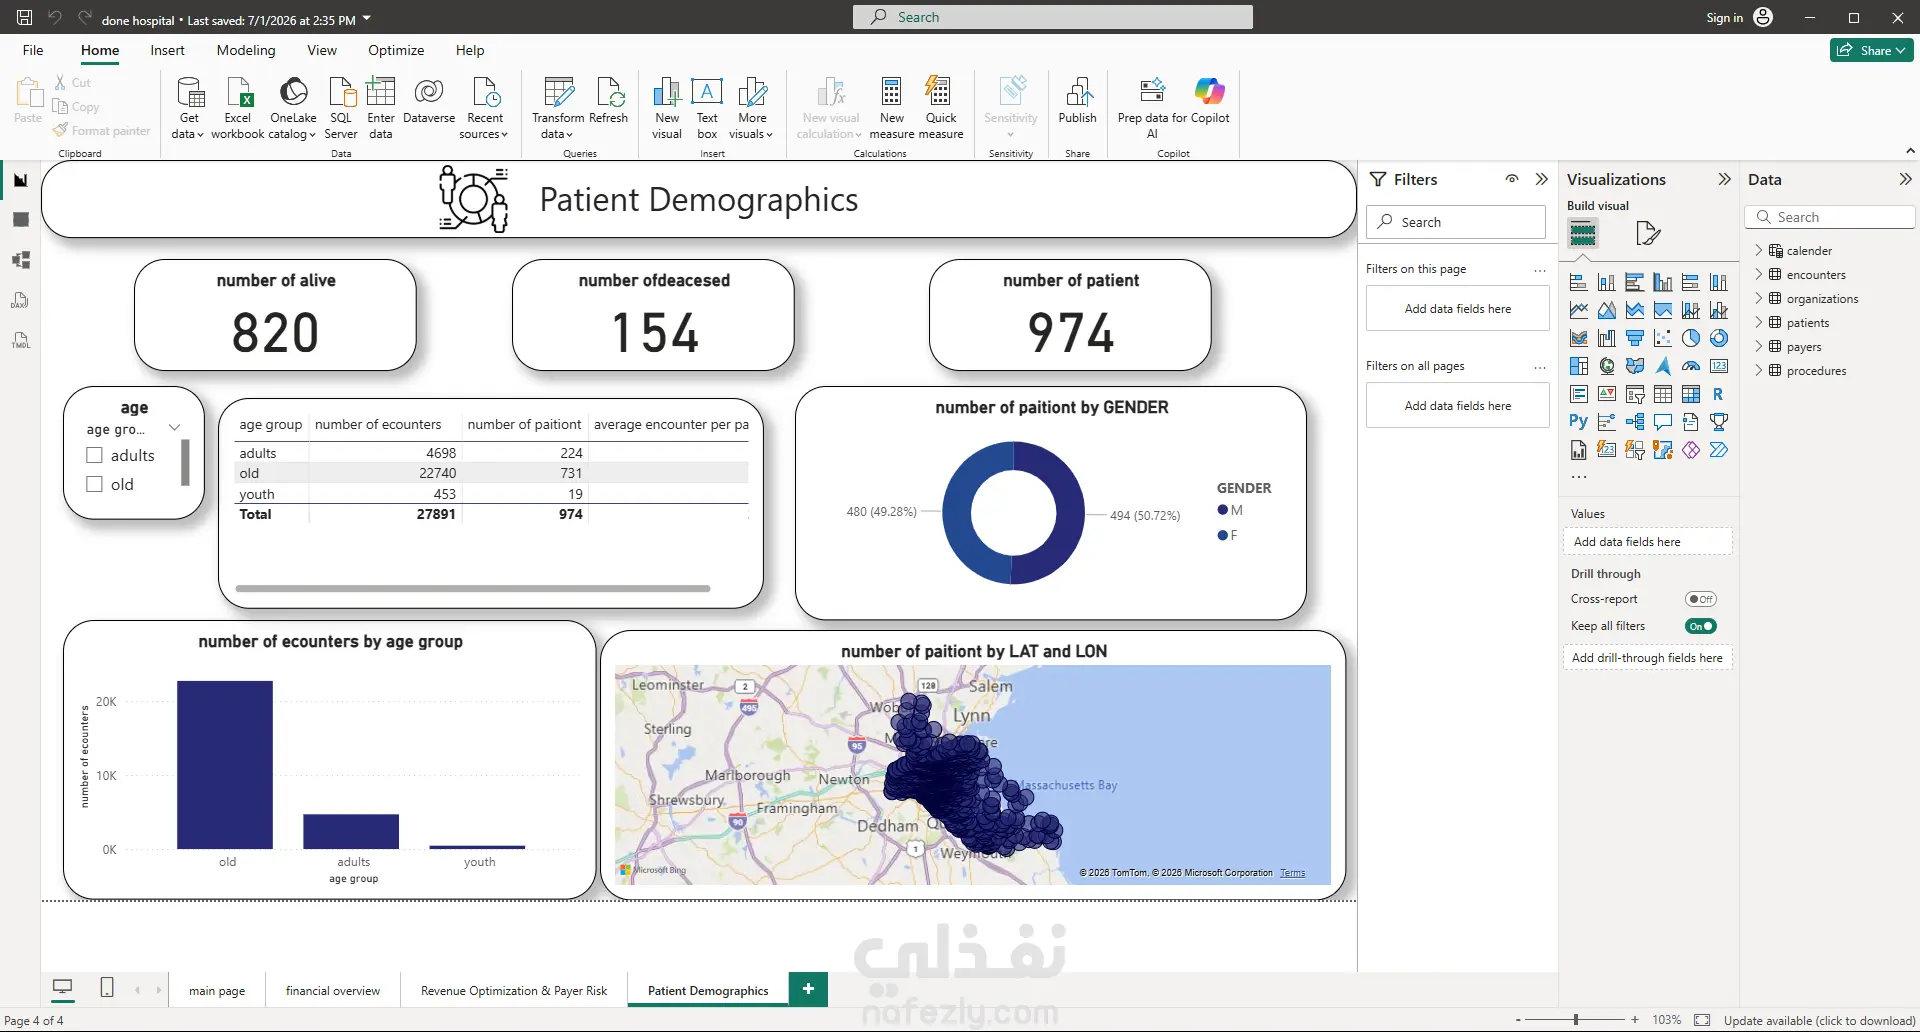The width and height of the screenshot is (1920, 1032).
Task: Open the Format visual brush tab
Action: point(1648,234)
